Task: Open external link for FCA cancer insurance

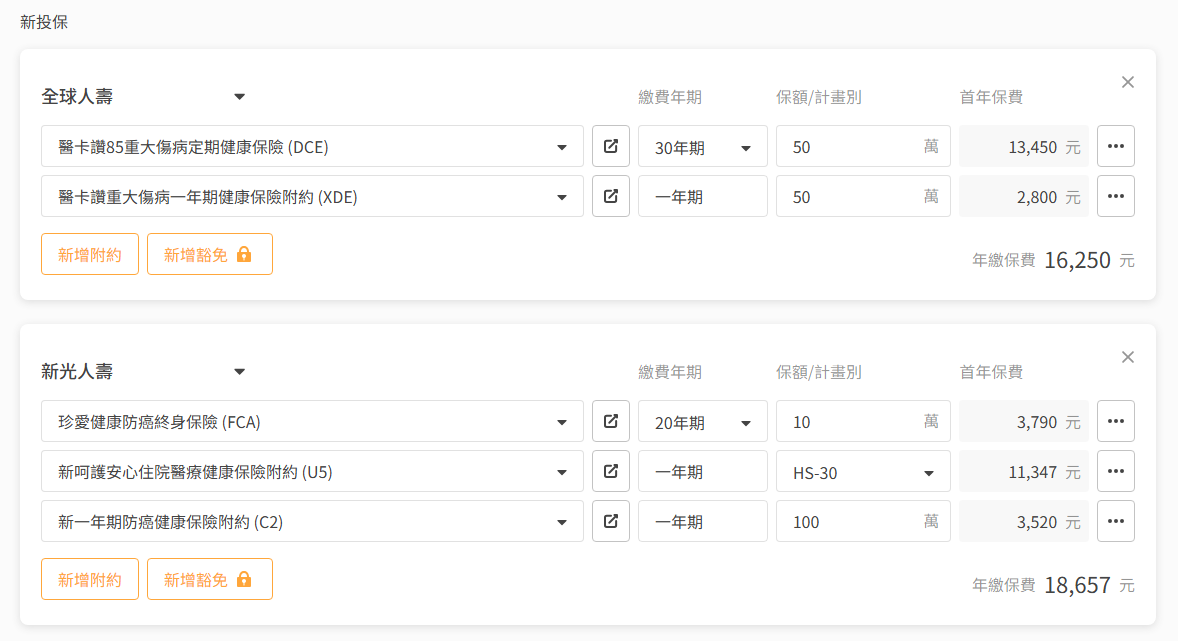Action: click(611, 421)
